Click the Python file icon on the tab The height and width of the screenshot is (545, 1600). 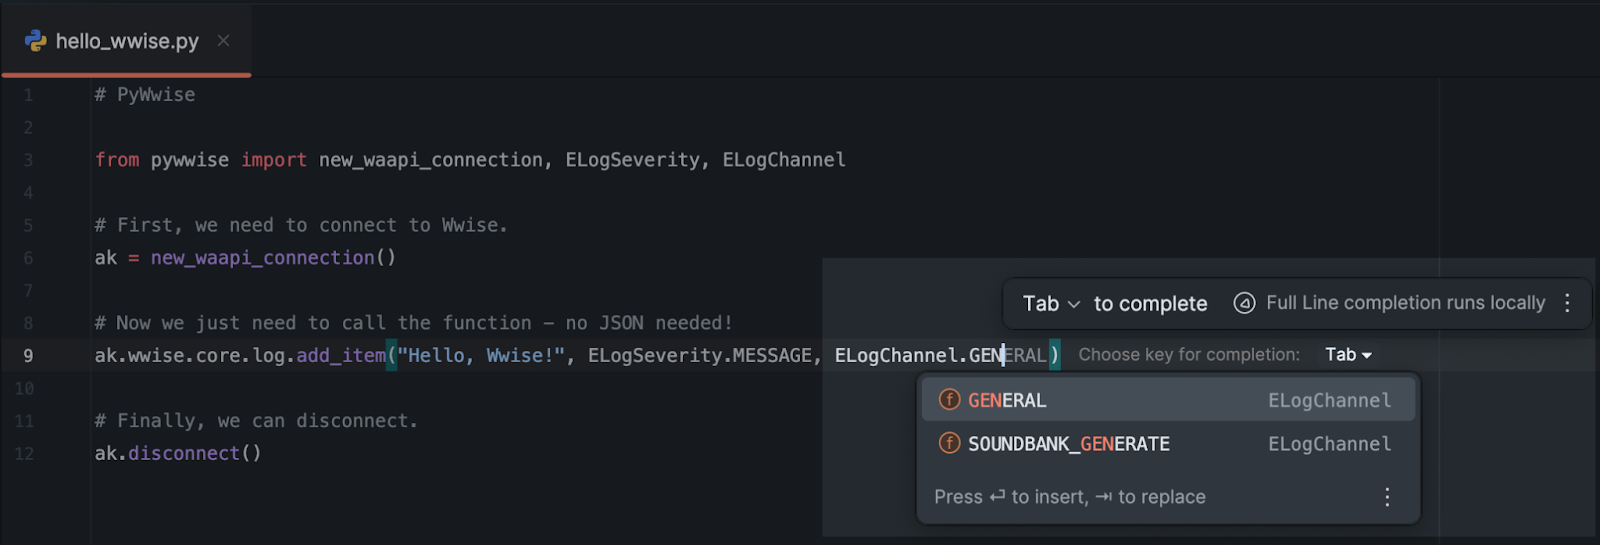point(36,41)
